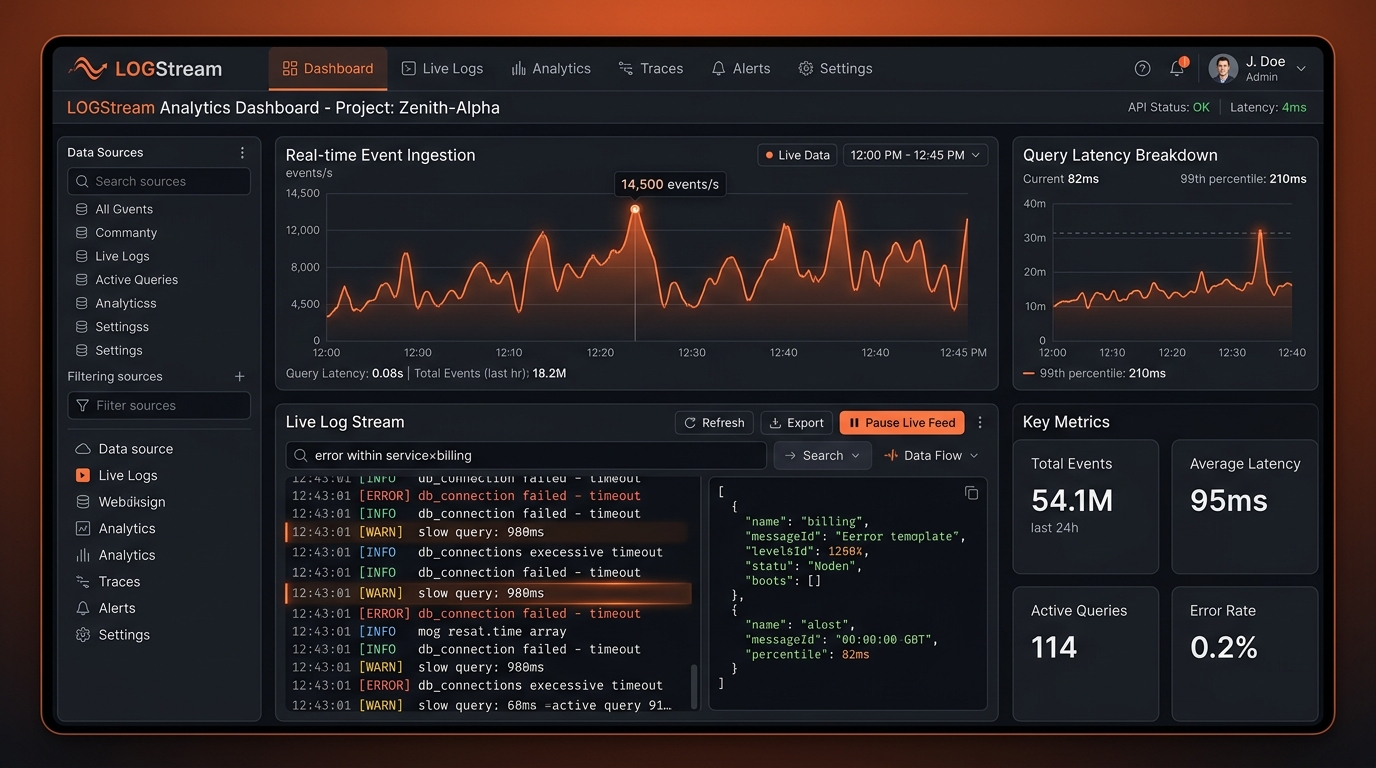Click the J. Doe profile avatar

pos(1222,68)
